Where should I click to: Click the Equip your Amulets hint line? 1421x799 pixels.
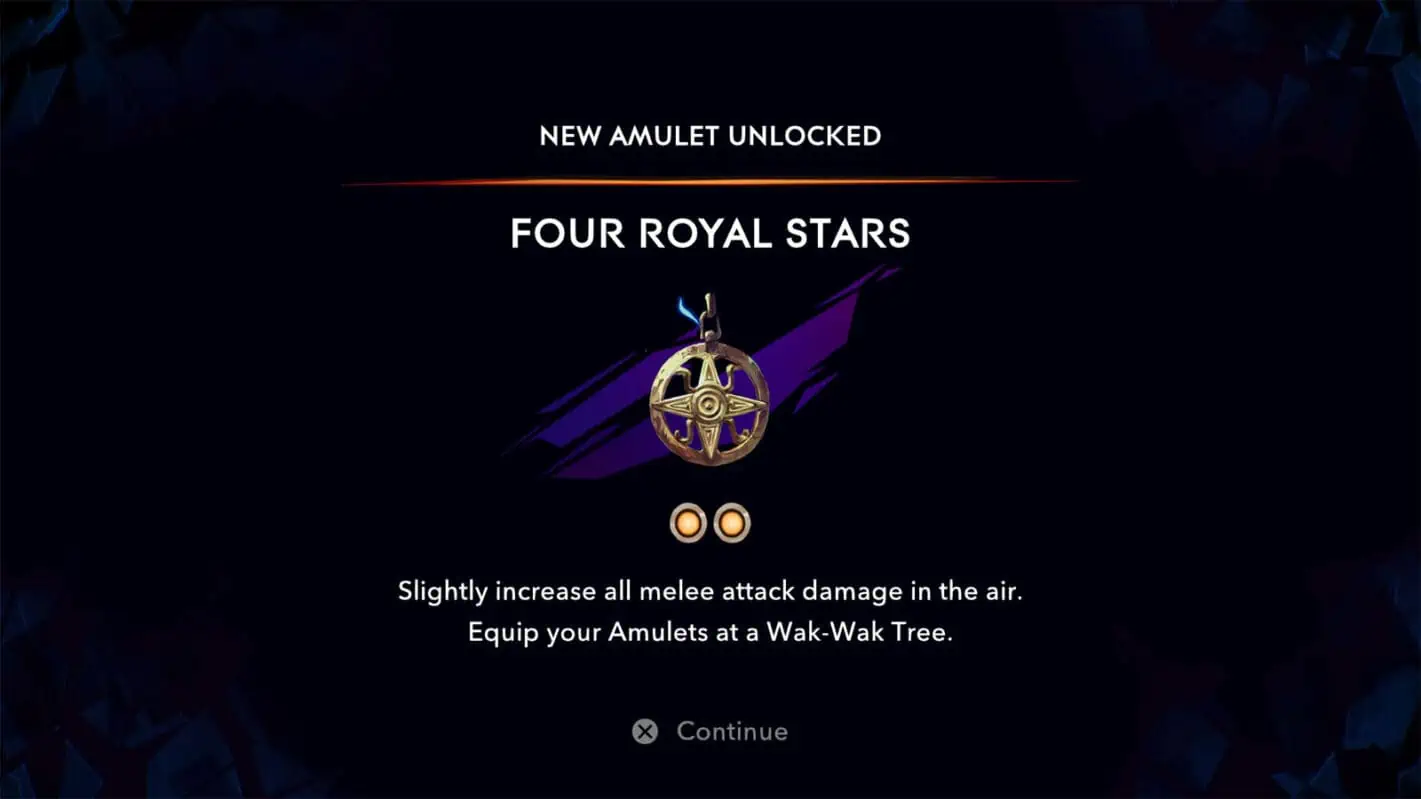[x=710, y=635]
